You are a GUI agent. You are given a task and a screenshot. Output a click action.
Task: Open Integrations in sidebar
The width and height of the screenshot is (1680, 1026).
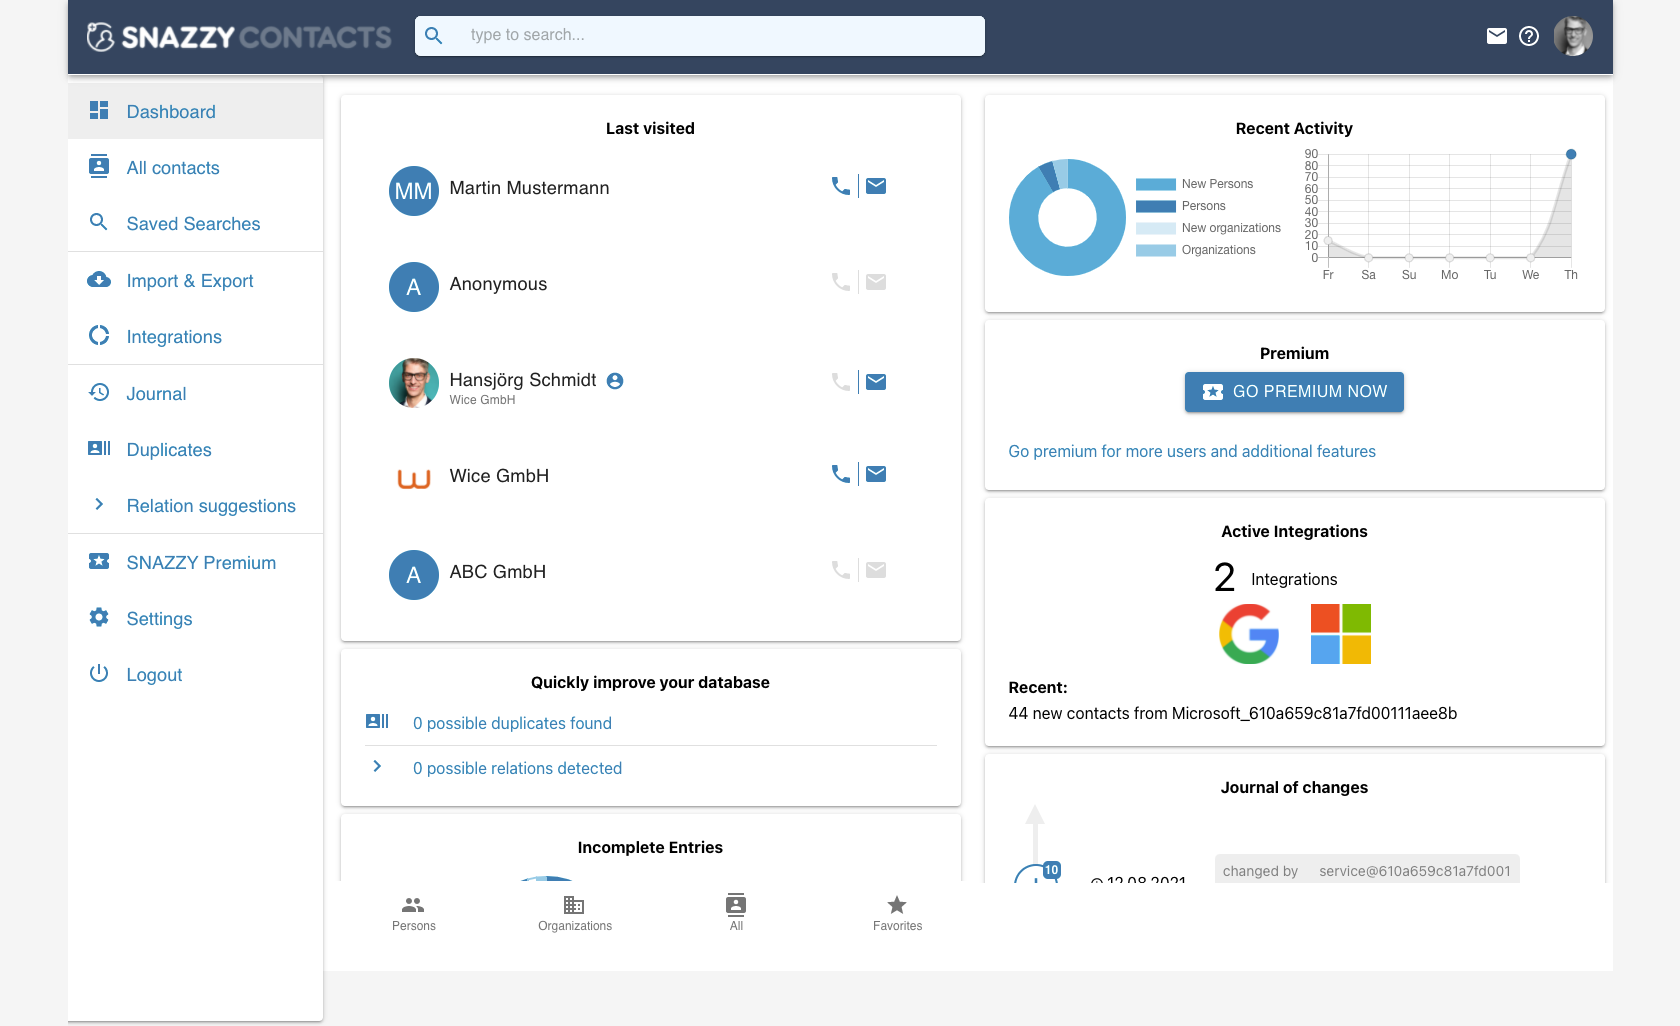(195, 336)
